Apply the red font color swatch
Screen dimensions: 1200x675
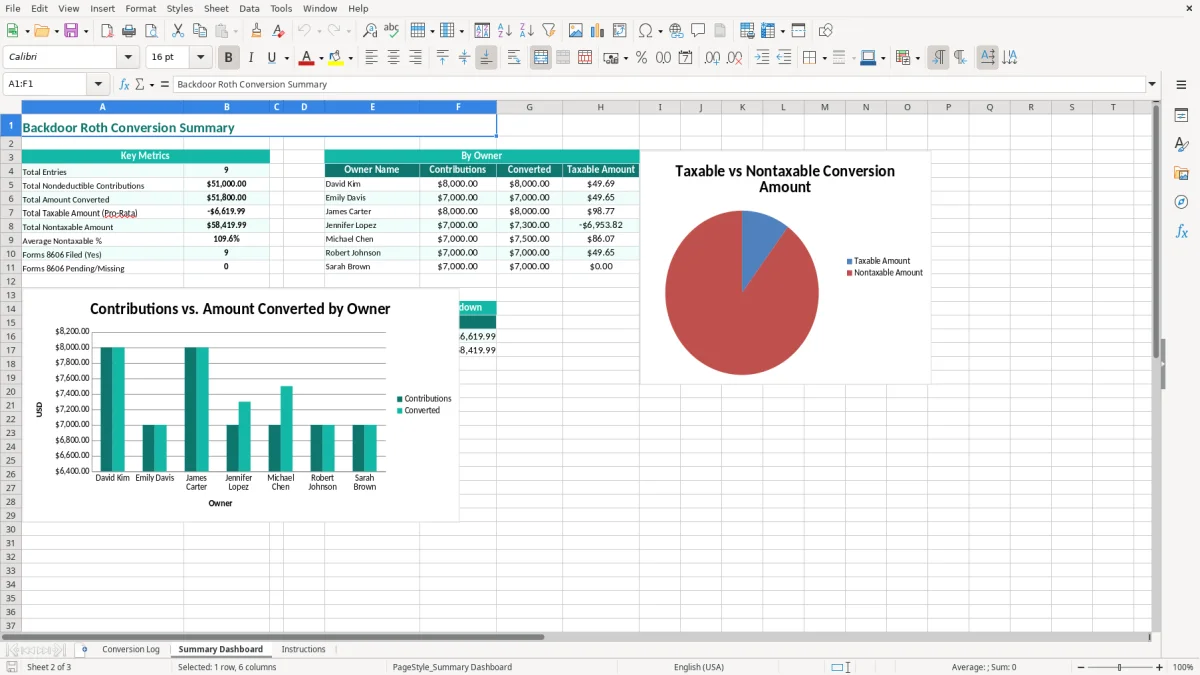[x=307, y=58]
